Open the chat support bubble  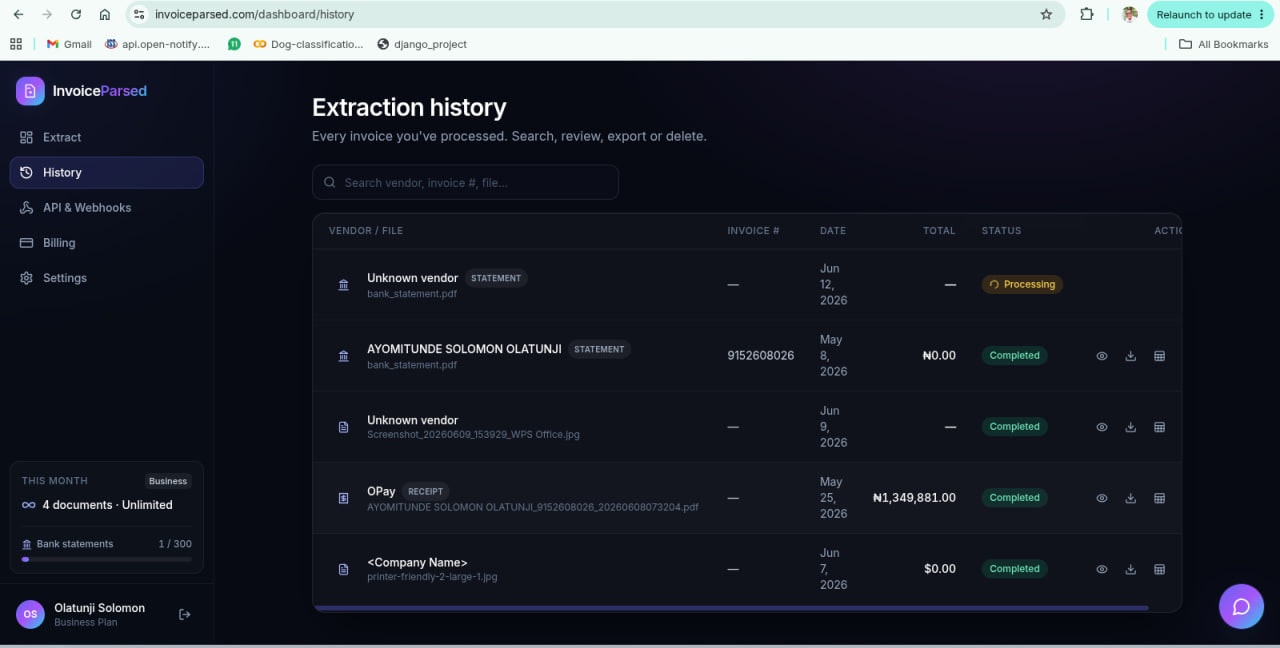coord(1241,606)
